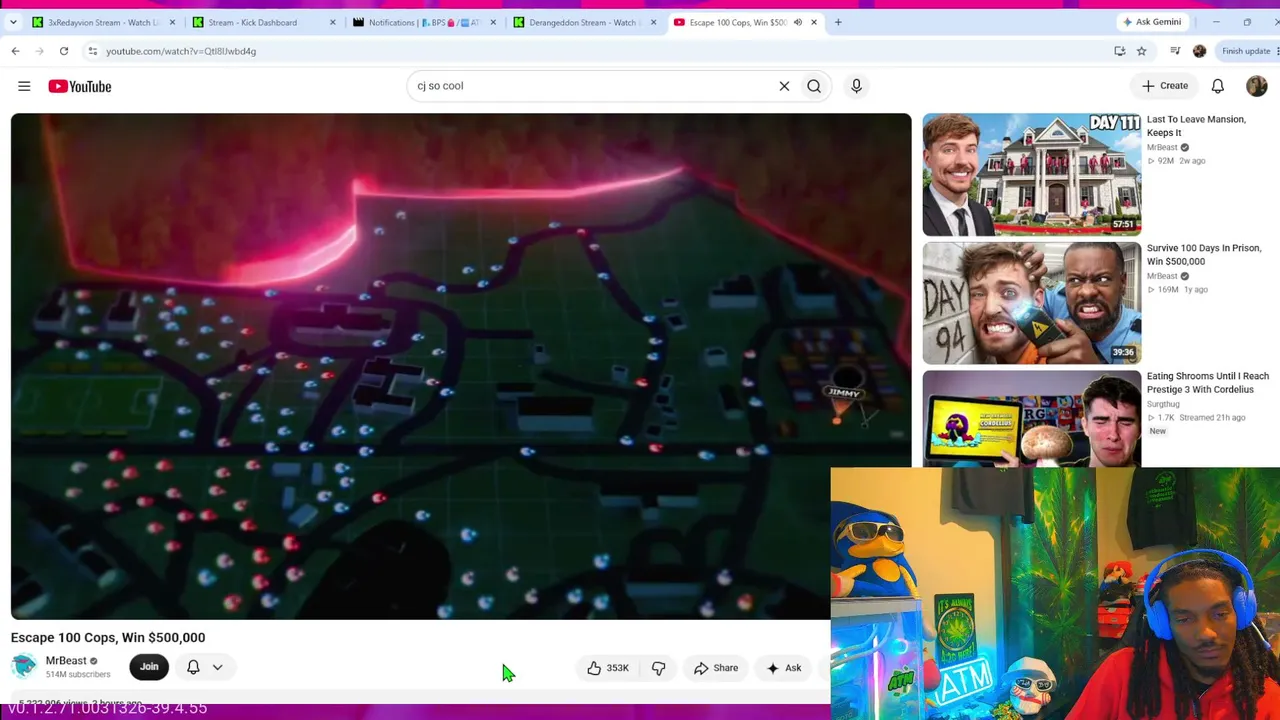Visit the Surghug channel name
The image size is (1280, 720).
click(x=1162, y=404)
